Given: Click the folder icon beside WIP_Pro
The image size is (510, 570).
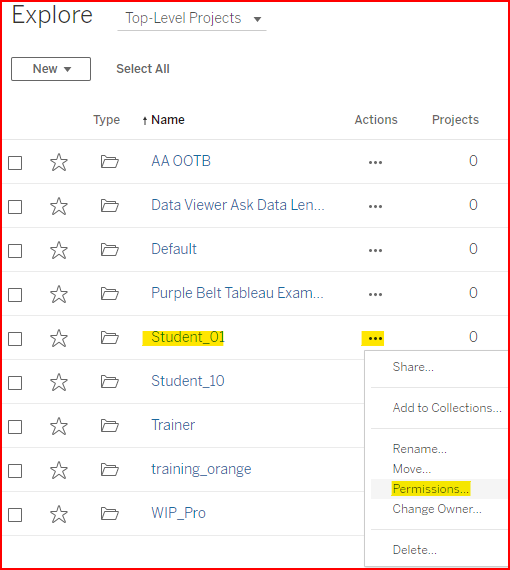Looking at the screenshot, I should pyautogui.click(x=109, y=514).
